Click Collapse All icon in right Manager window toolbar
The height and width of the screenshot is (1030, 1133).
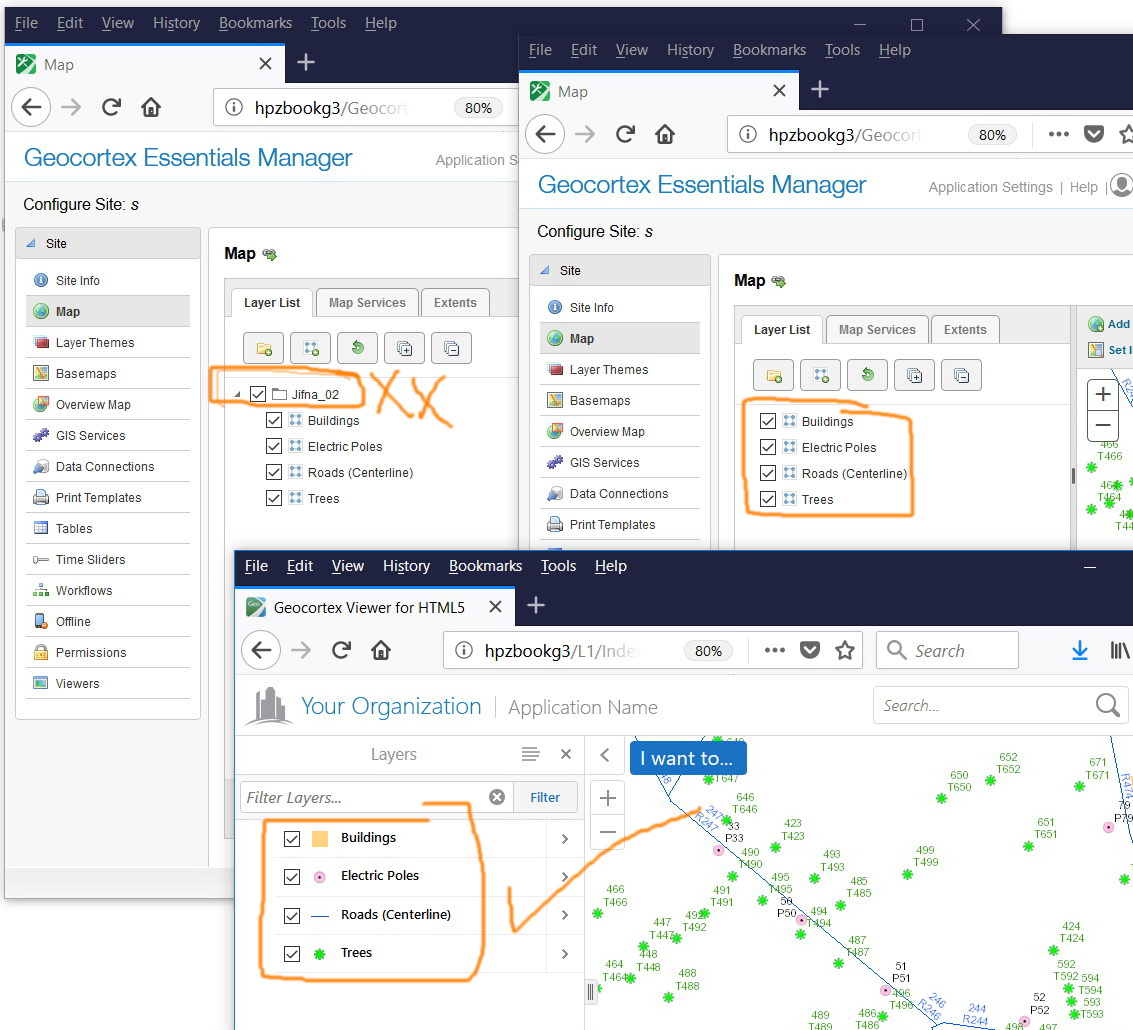click(962, 375)
